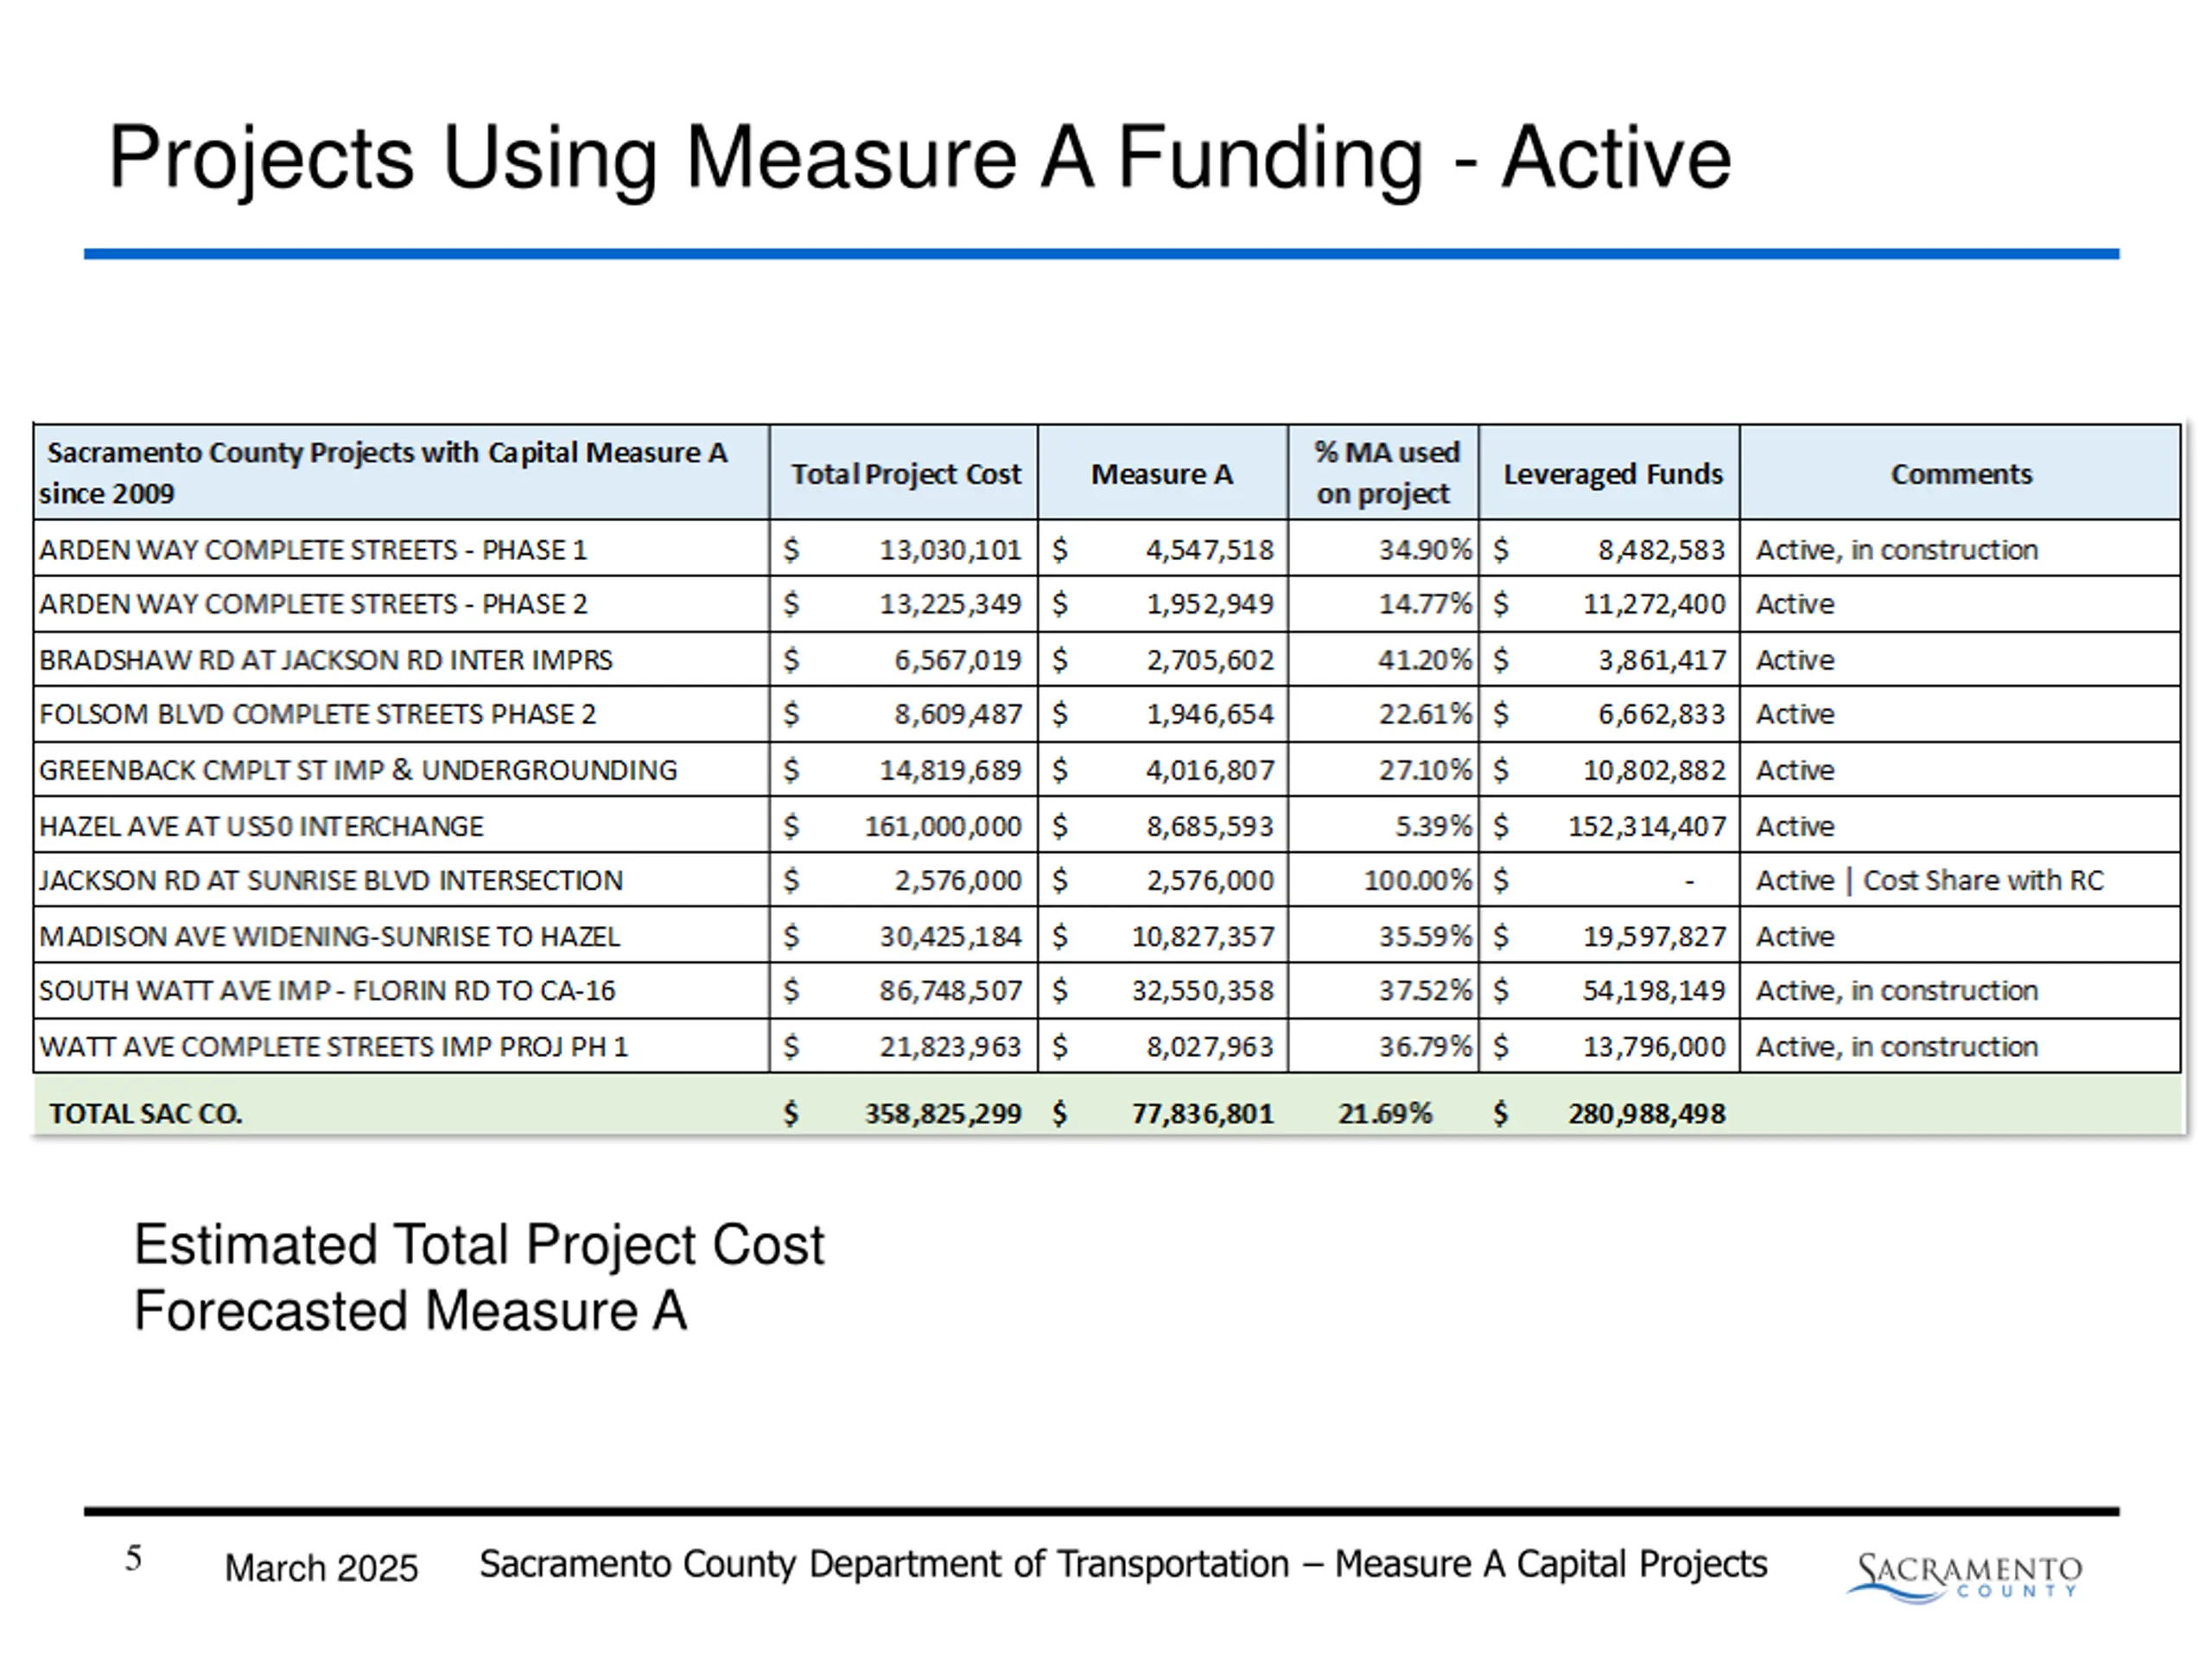Image resolution: width=2212 pixels, height=1659 pixels.
Task: Click leveraged funds 152,314,407
Action: (1647, 826)
